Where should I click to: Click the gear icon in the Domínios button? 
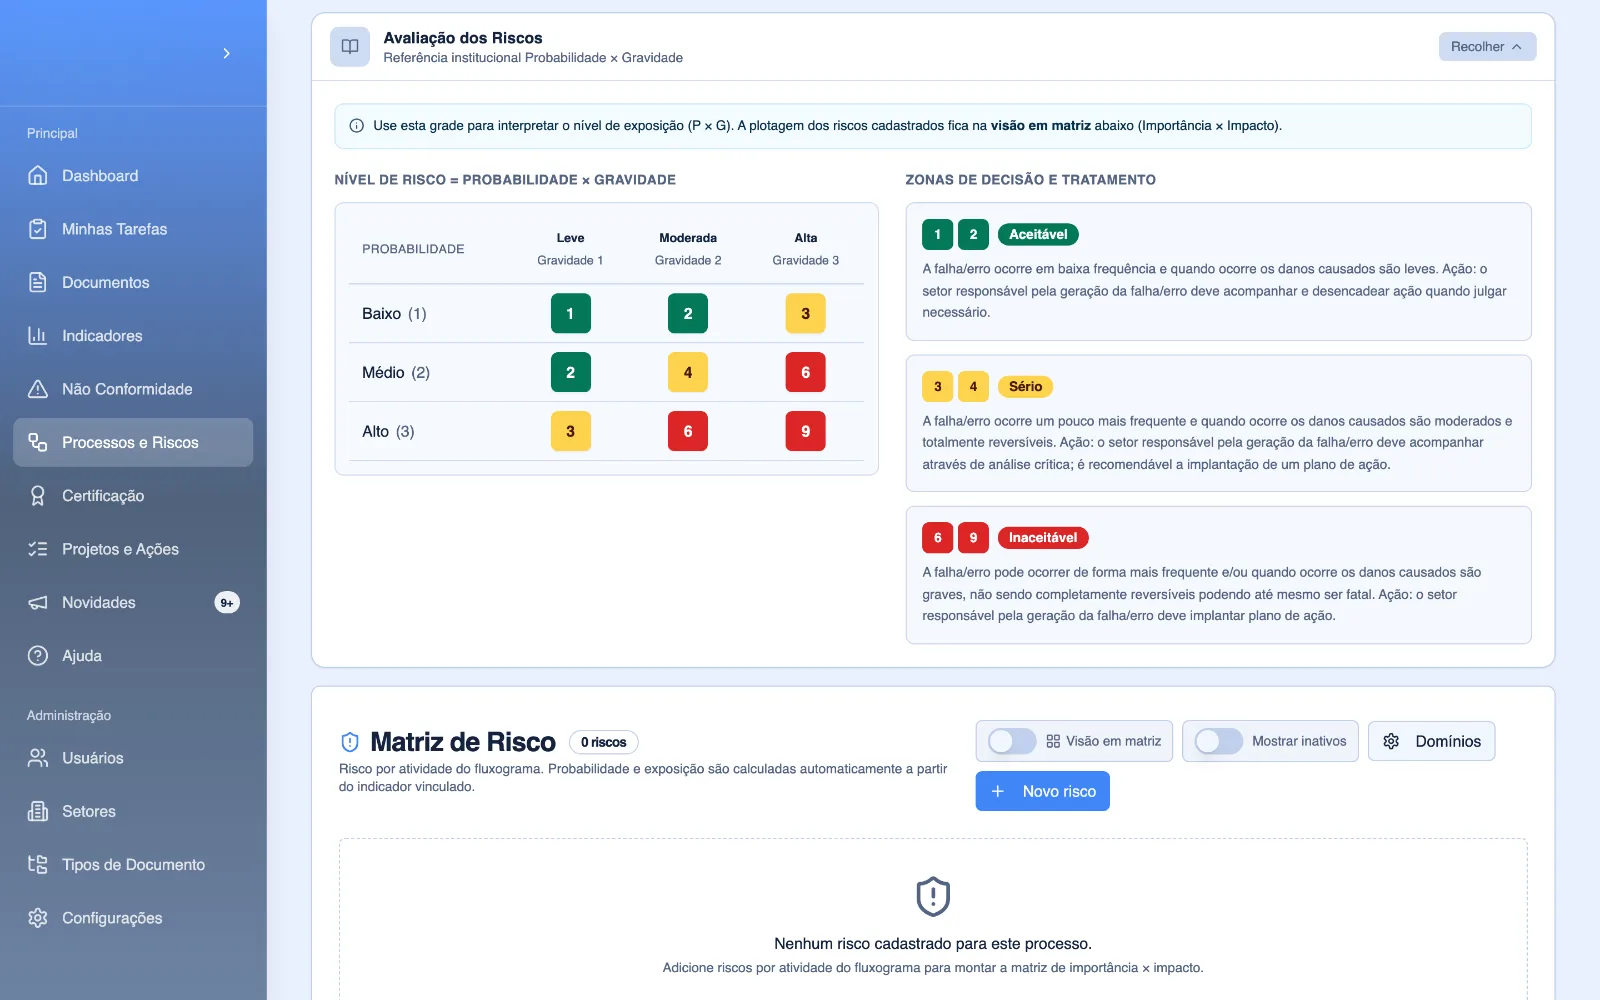[1391, 741]
